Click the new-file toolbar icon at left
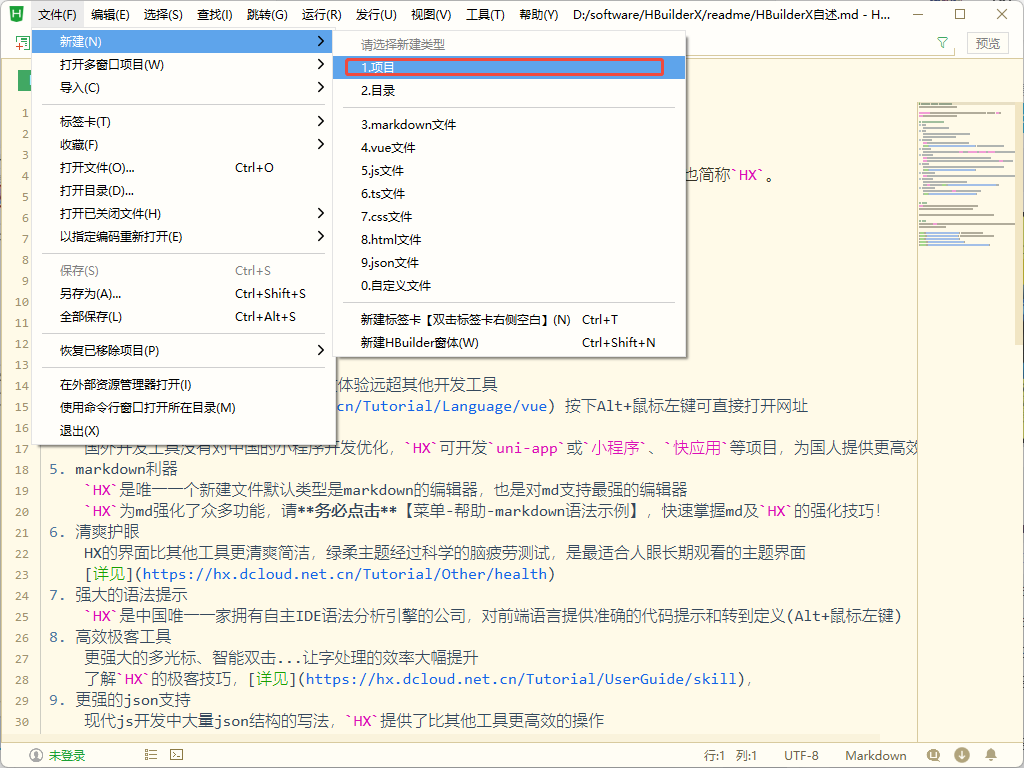1024x768 pixels. pos(23,43)
